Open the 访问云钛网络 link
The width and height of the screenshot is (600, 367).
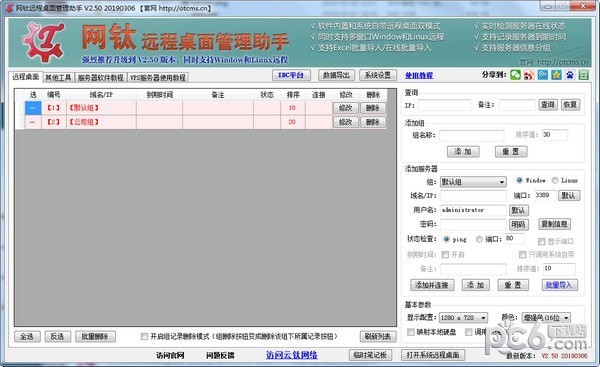click(292, 355)
